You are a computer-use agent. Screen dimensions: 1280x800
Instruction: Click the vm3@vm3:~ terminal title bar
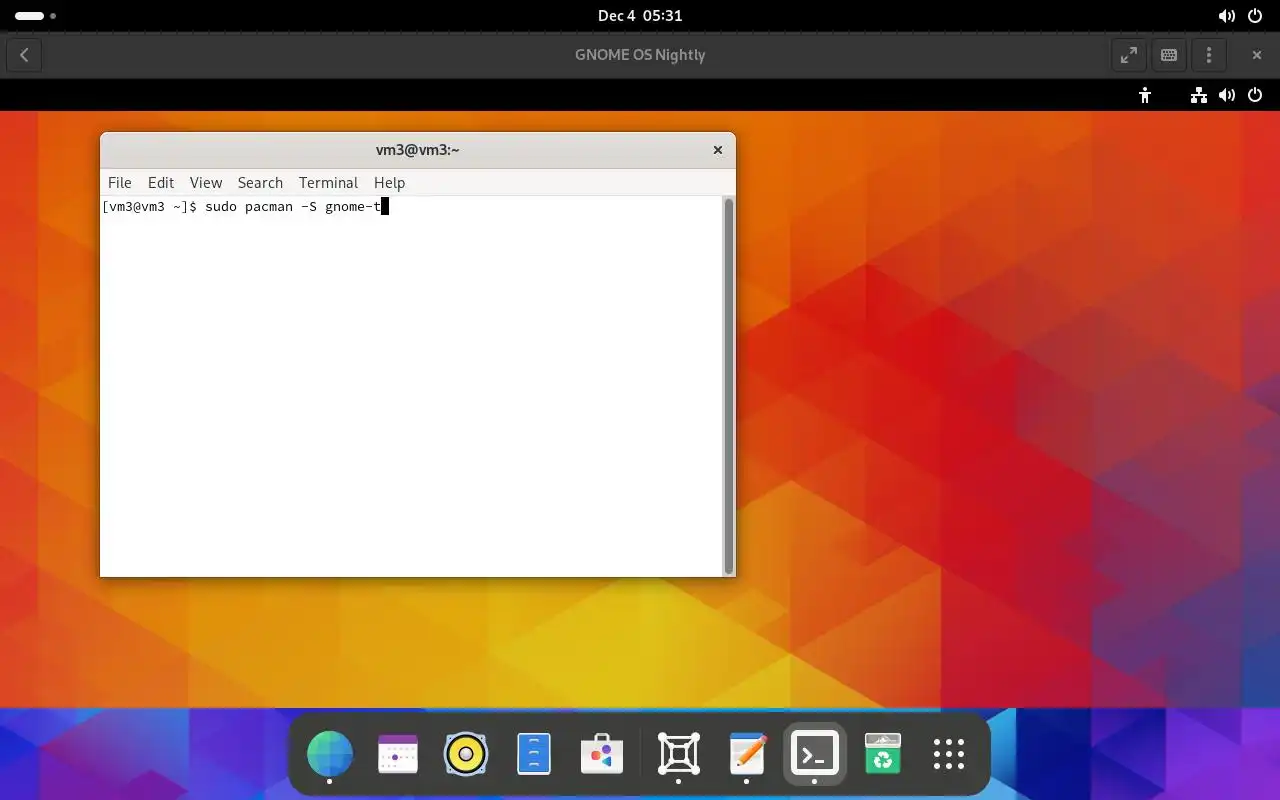coord(417,150)
